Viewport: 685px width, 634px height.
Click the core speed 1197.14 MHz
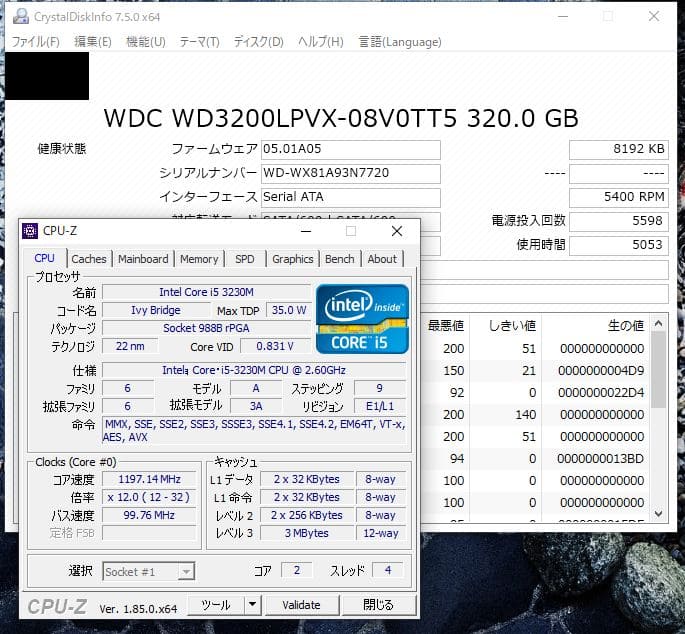click(x=149, y=479)
